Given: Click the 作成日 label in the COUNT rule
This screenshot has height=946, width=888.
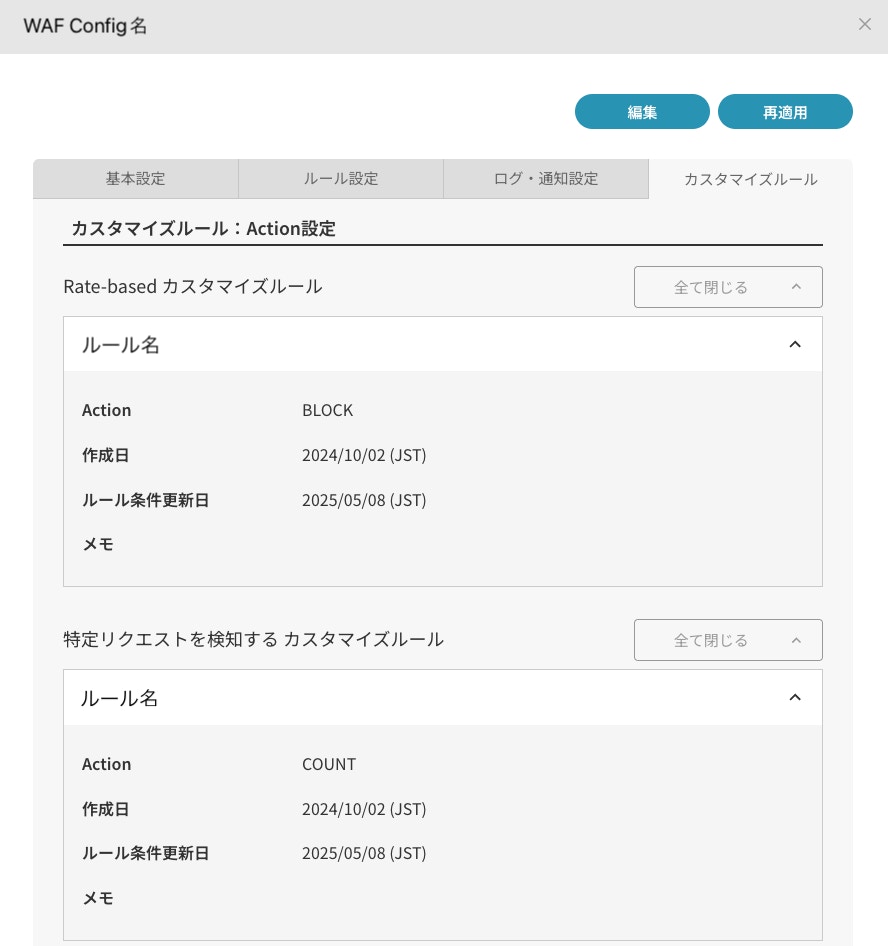Looking at the screenshot, I should (106, 809).
